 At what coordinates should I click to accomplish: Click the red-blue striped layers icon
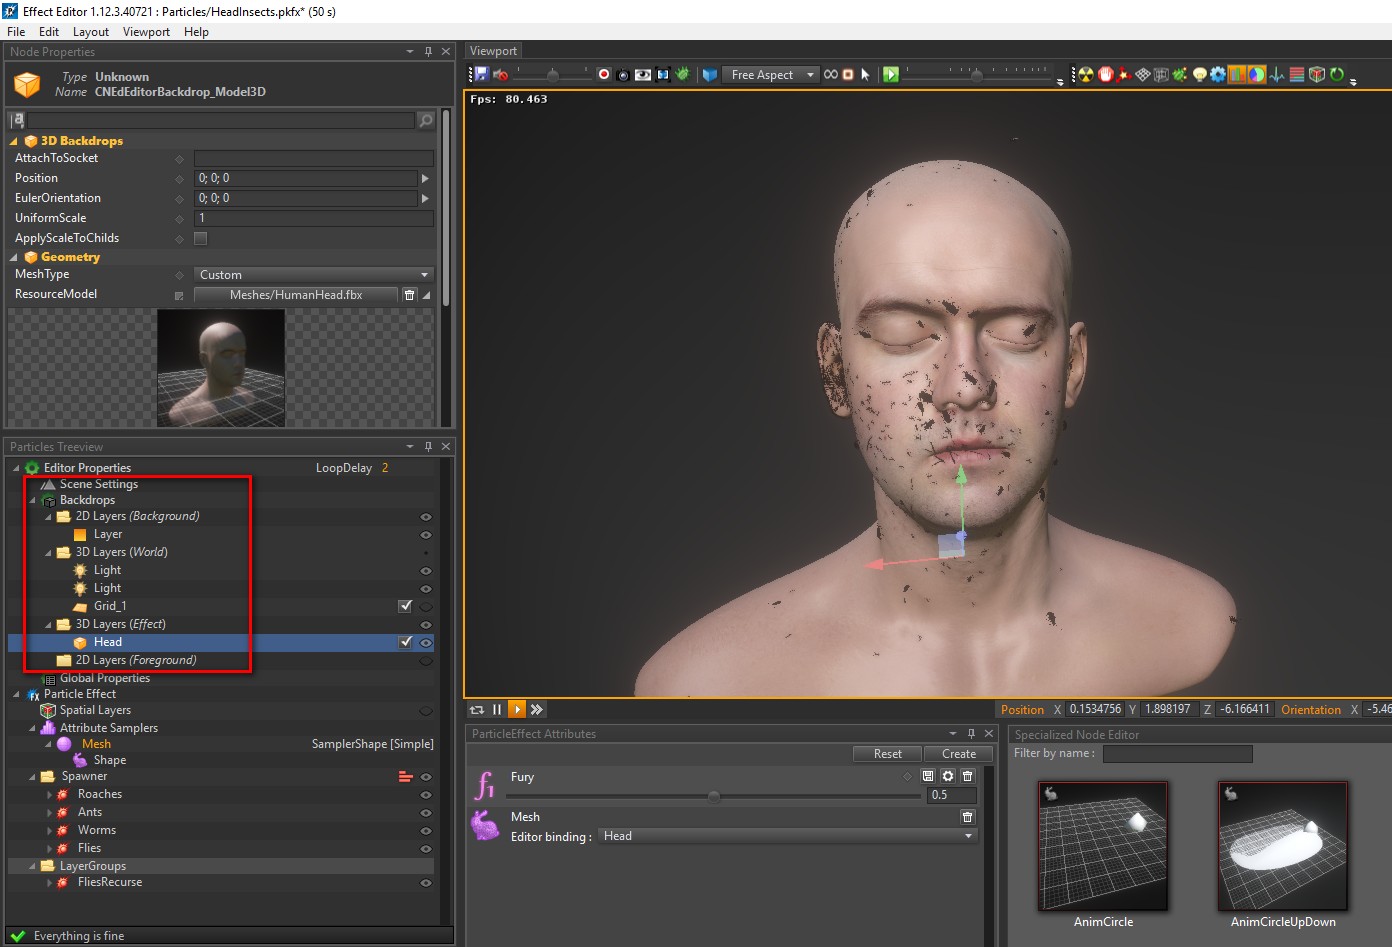pyautogui.click(x=1297, y=75)
